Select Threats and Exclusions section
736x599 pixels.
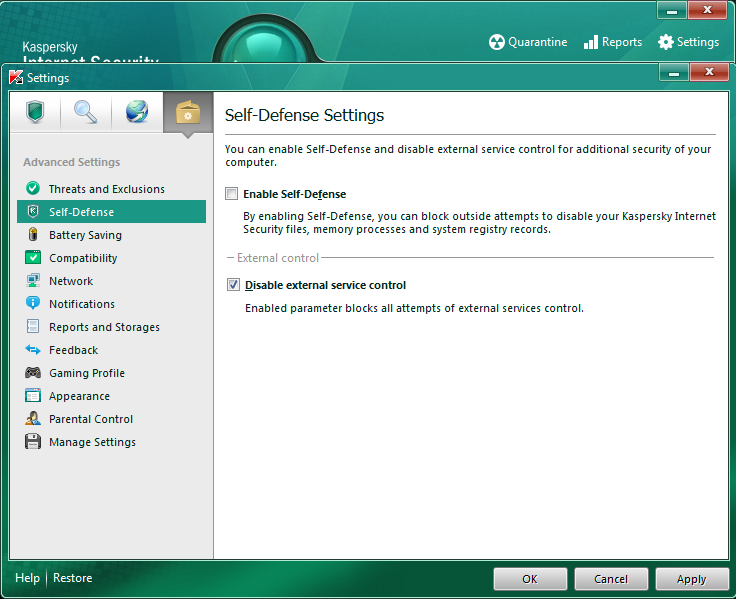[111, 189]
